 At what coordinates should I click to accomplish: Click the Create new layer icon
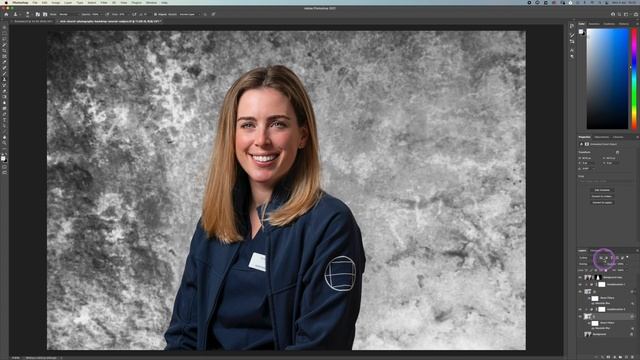628,357
